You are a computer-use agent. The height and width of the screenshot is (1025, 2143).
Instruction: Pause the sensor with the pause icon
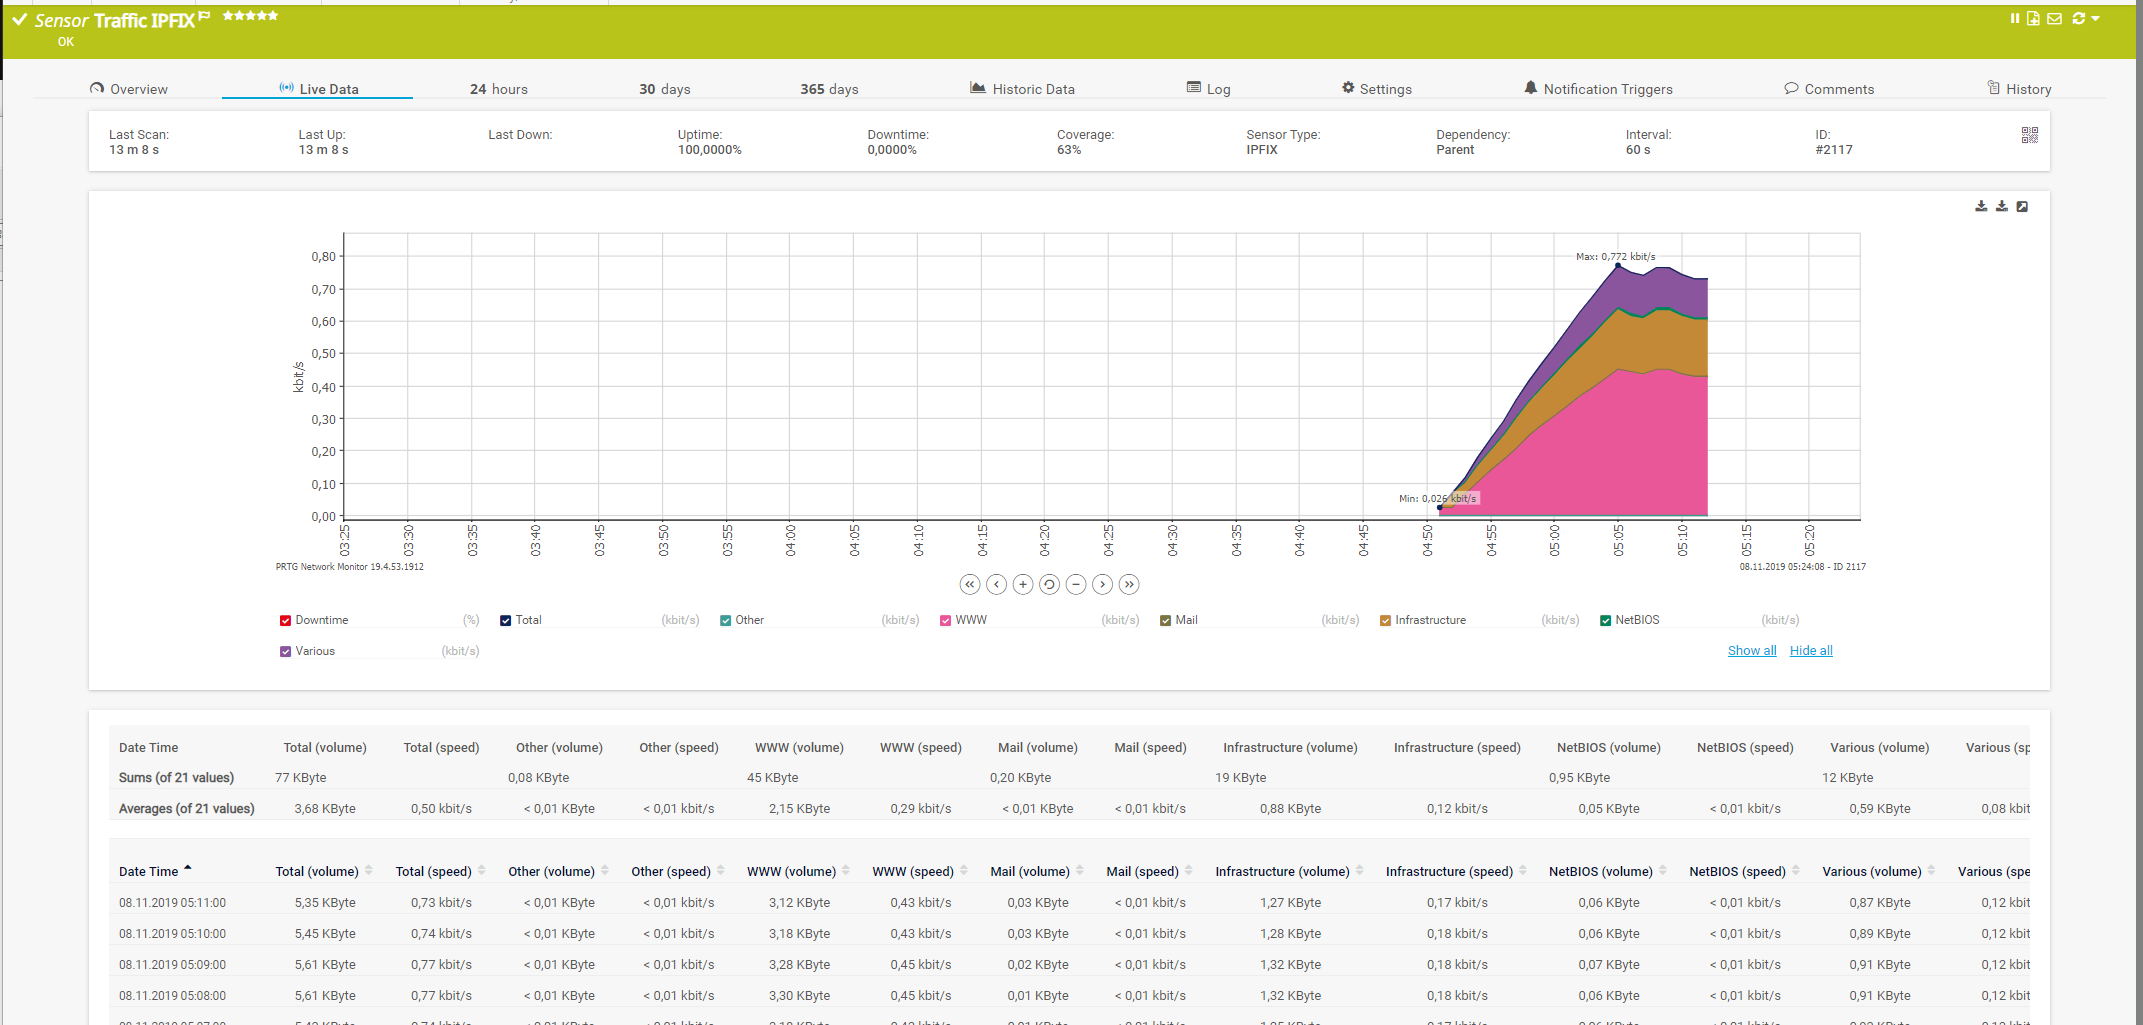[x=2014, y=18]
